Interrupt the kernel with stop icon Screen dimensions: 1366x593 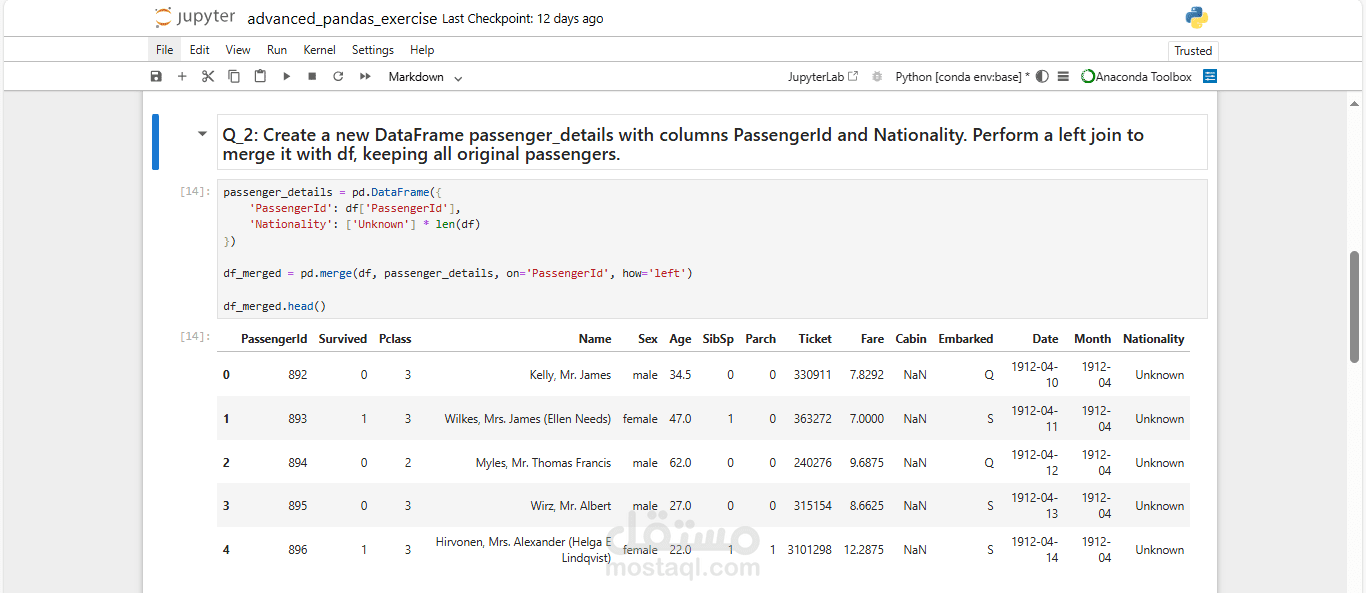coord(312,77)
